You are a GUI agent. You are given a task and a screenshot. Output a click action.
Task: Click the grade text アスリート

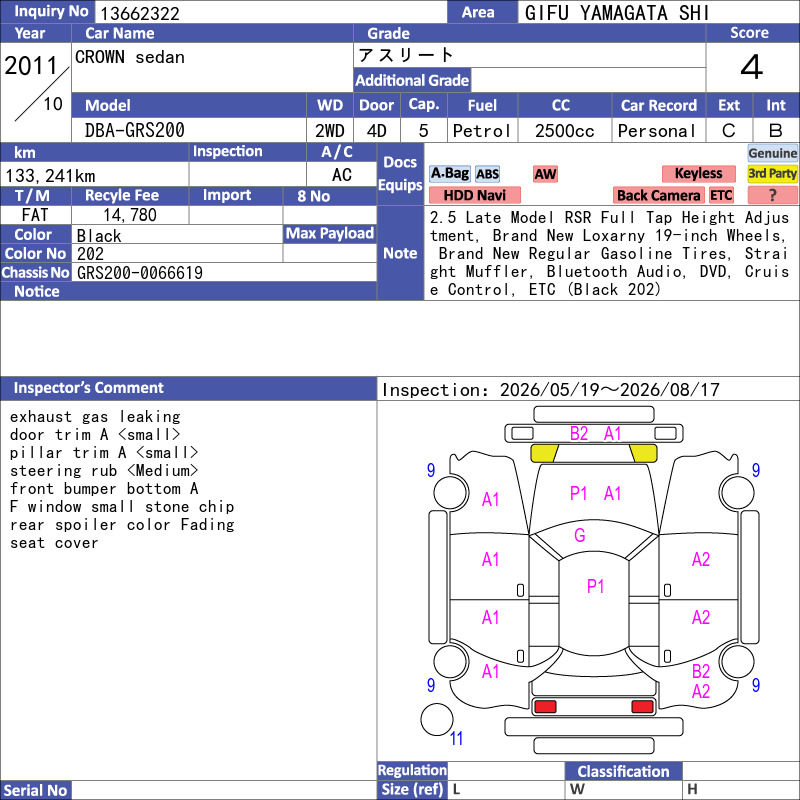click(406, 55)
